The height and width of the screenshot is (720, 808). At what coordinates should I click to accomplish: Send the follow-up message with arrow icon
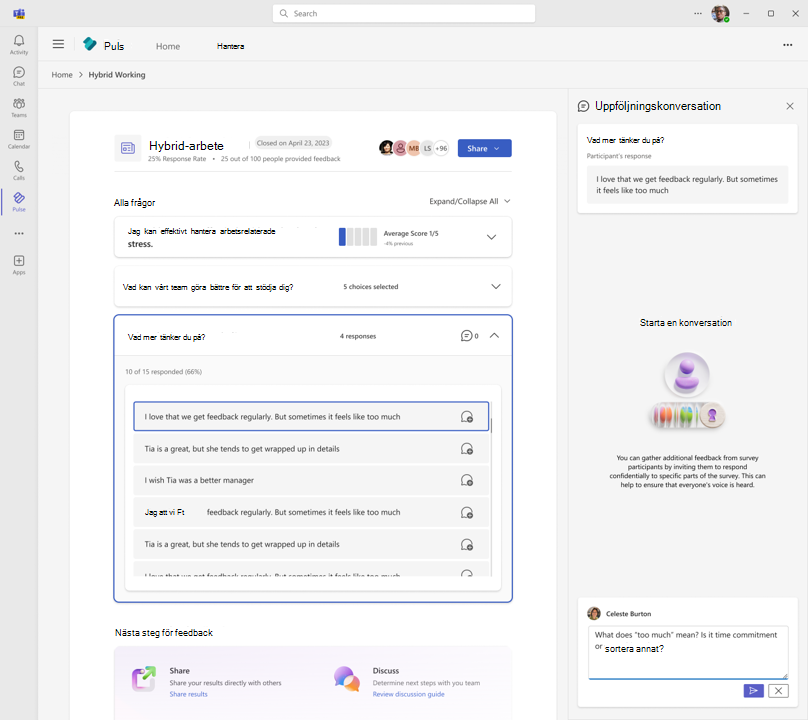coord(753,691)
